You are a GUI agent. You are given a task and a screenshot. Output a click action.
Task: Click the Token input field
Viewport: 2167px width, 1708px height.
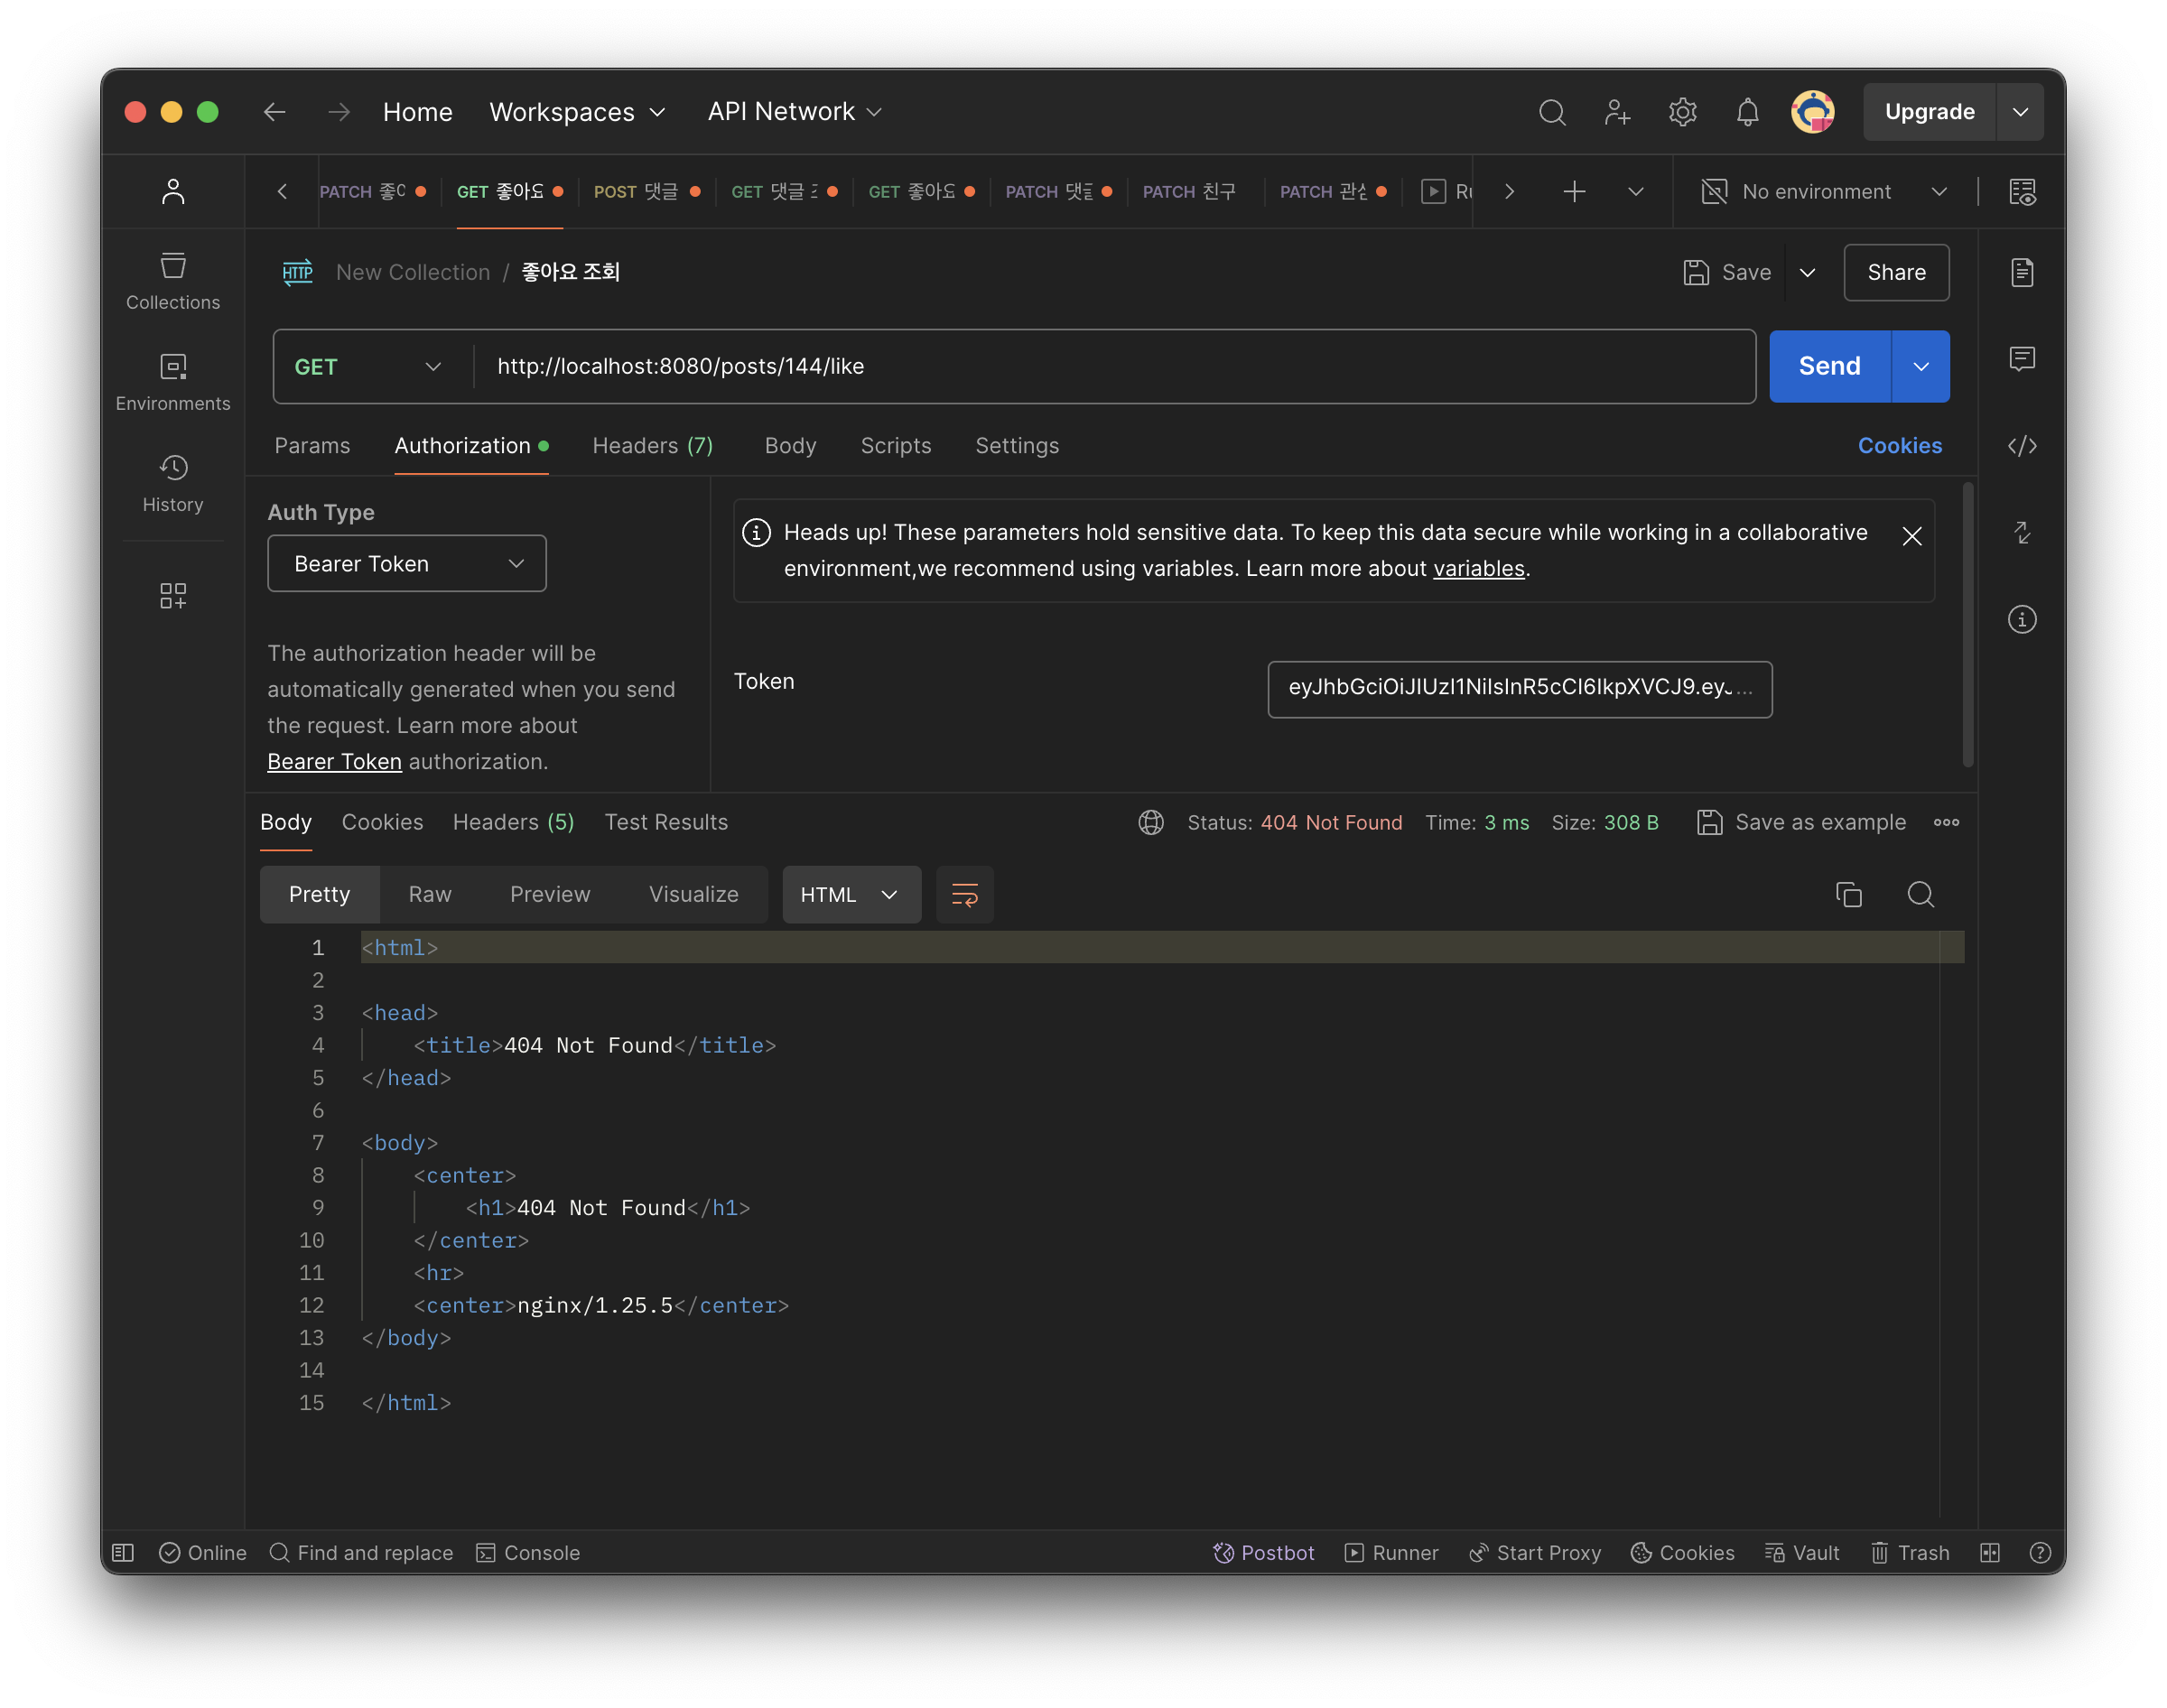(x=1519, y=688)
